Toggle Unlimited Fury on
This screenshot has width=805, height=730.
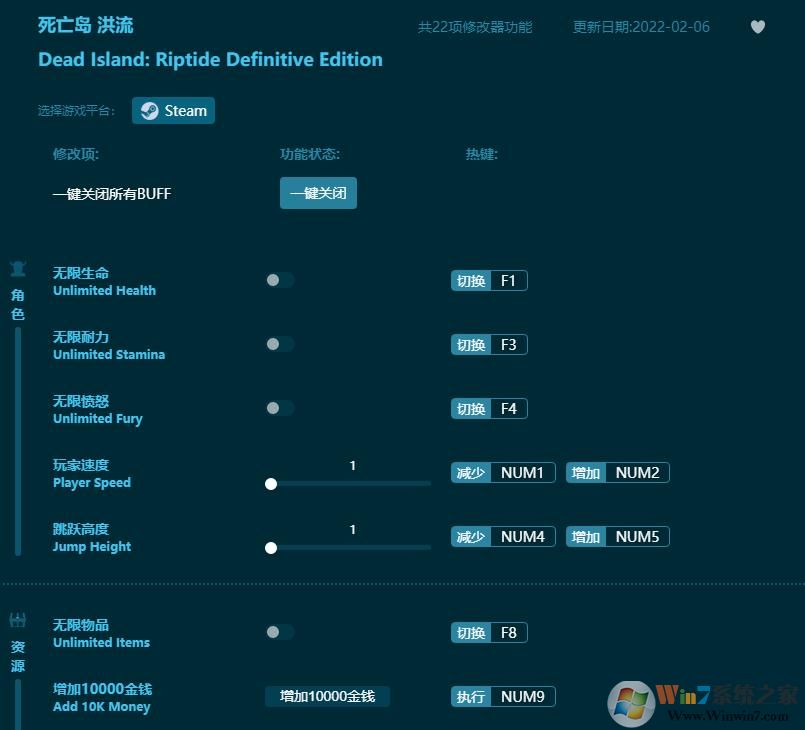tap(280, 408)
